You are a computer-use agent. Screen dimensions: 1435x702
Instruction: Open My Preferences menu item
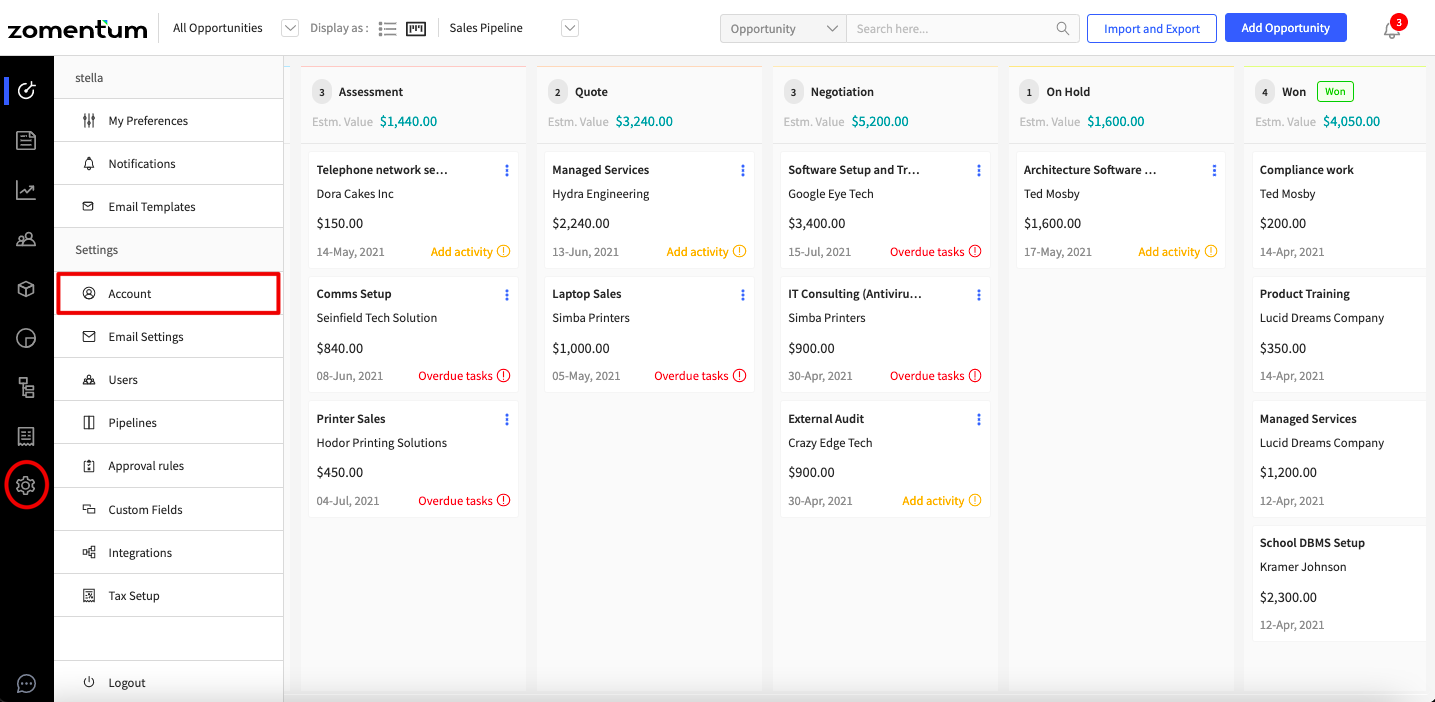coord(169,121)
